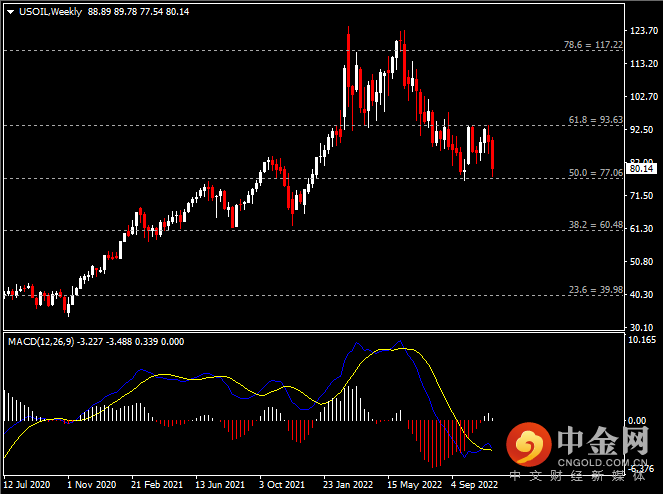Click the 12 Jul 2020 date label
This screenshot has width=663, height=494.
coord(26,483)
